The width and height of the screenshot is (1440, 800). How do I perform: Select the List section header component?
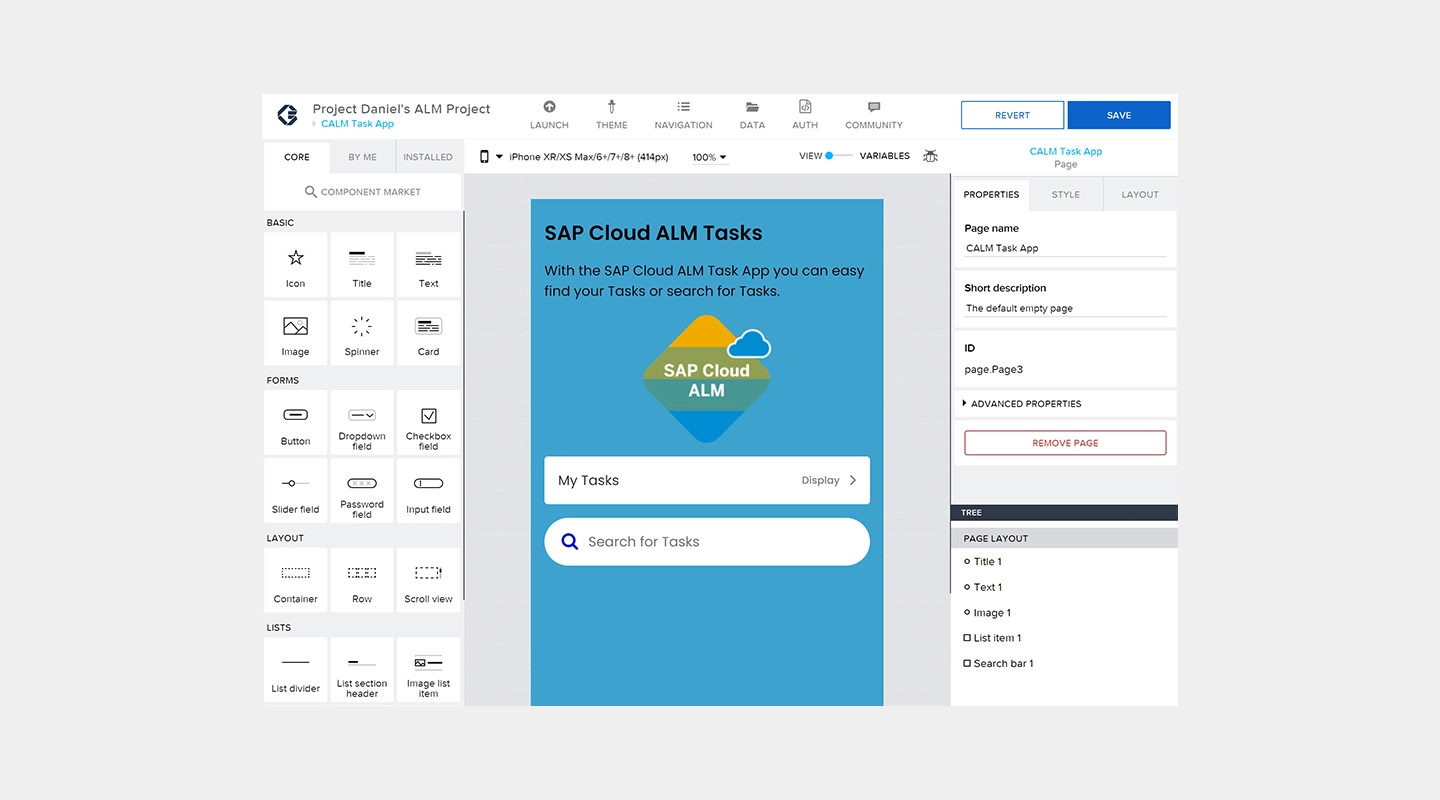click(x=362, y=670)
